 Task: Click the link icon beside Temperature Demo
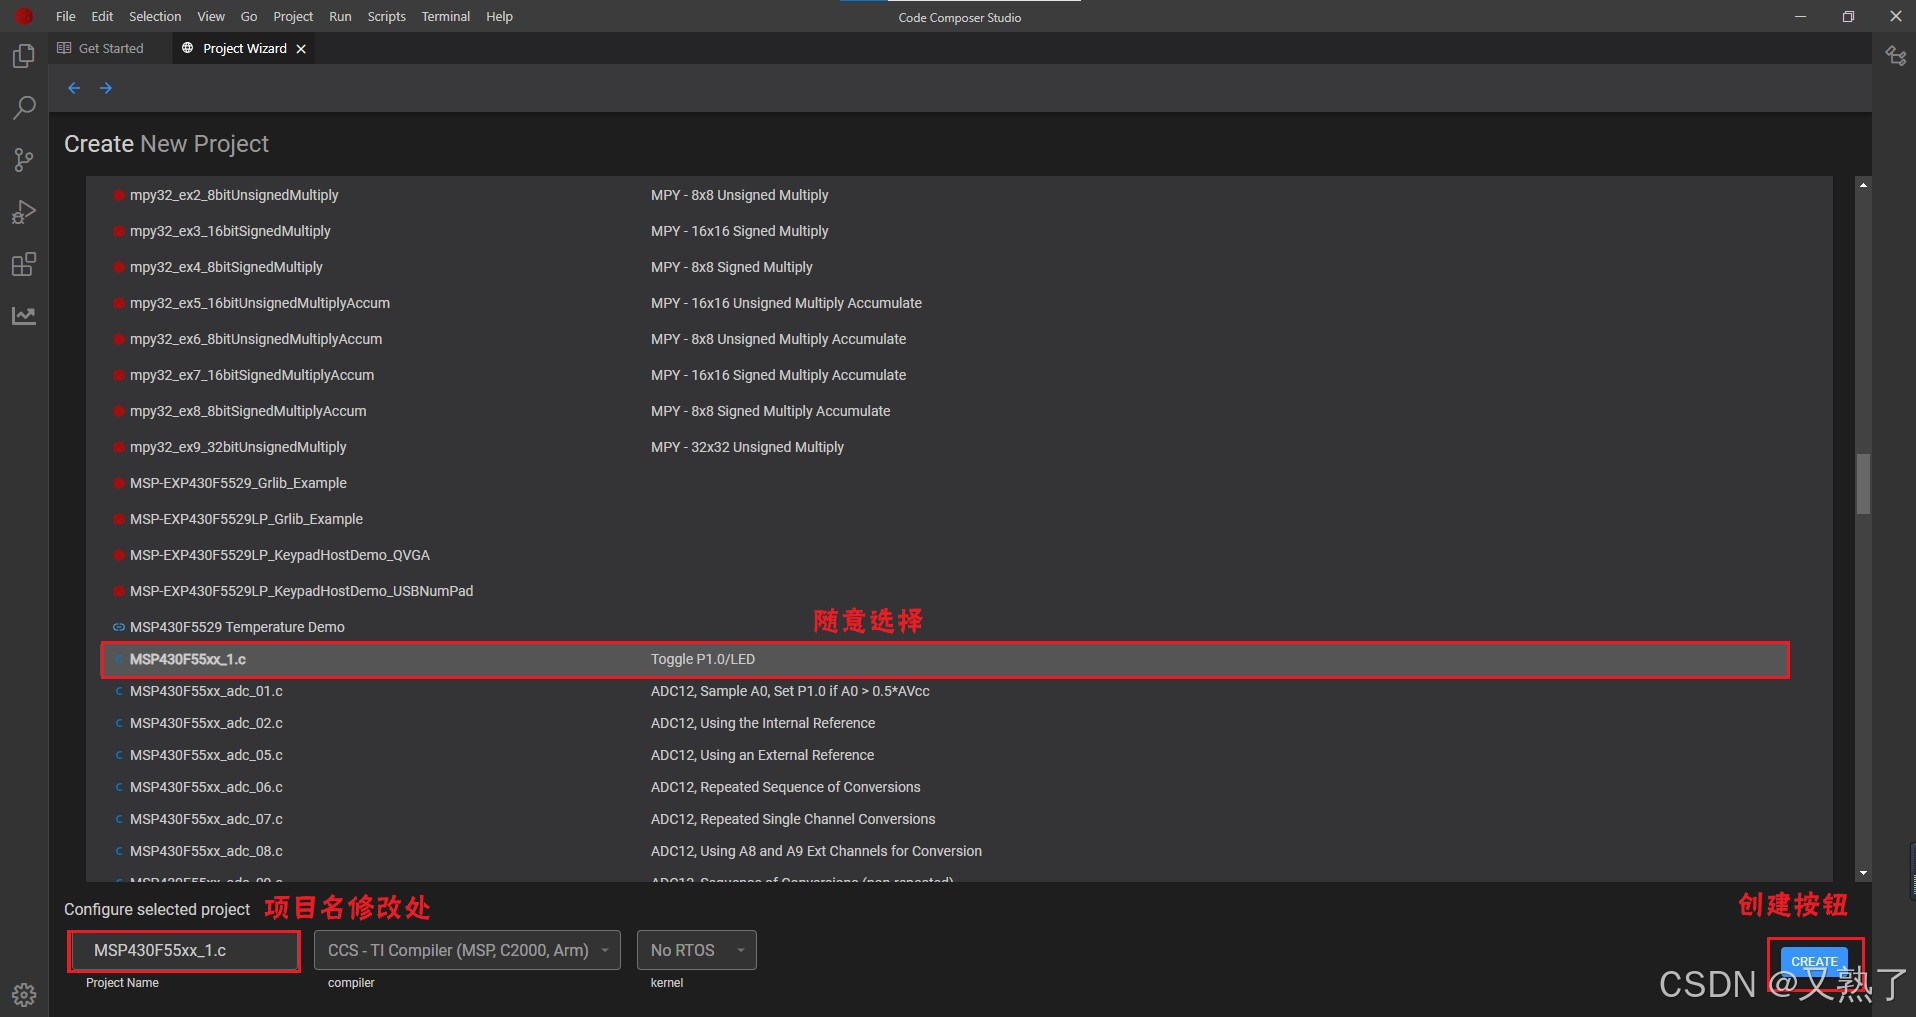click(x=119, y=627)
